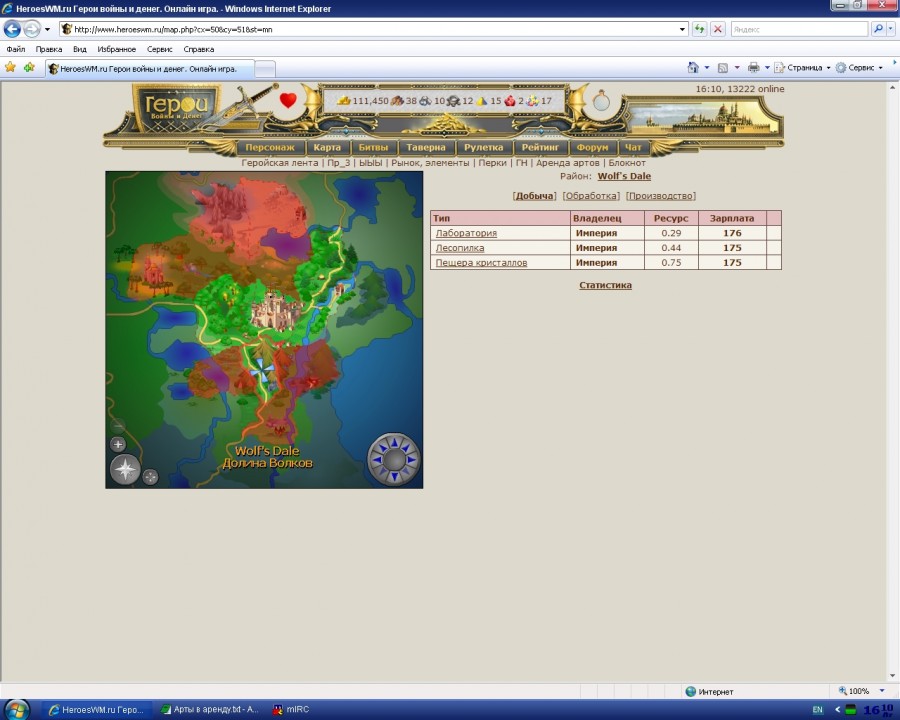Click the green Refresh page icon
The width and height of the screenshot is (900, 720).
[699, 29]
